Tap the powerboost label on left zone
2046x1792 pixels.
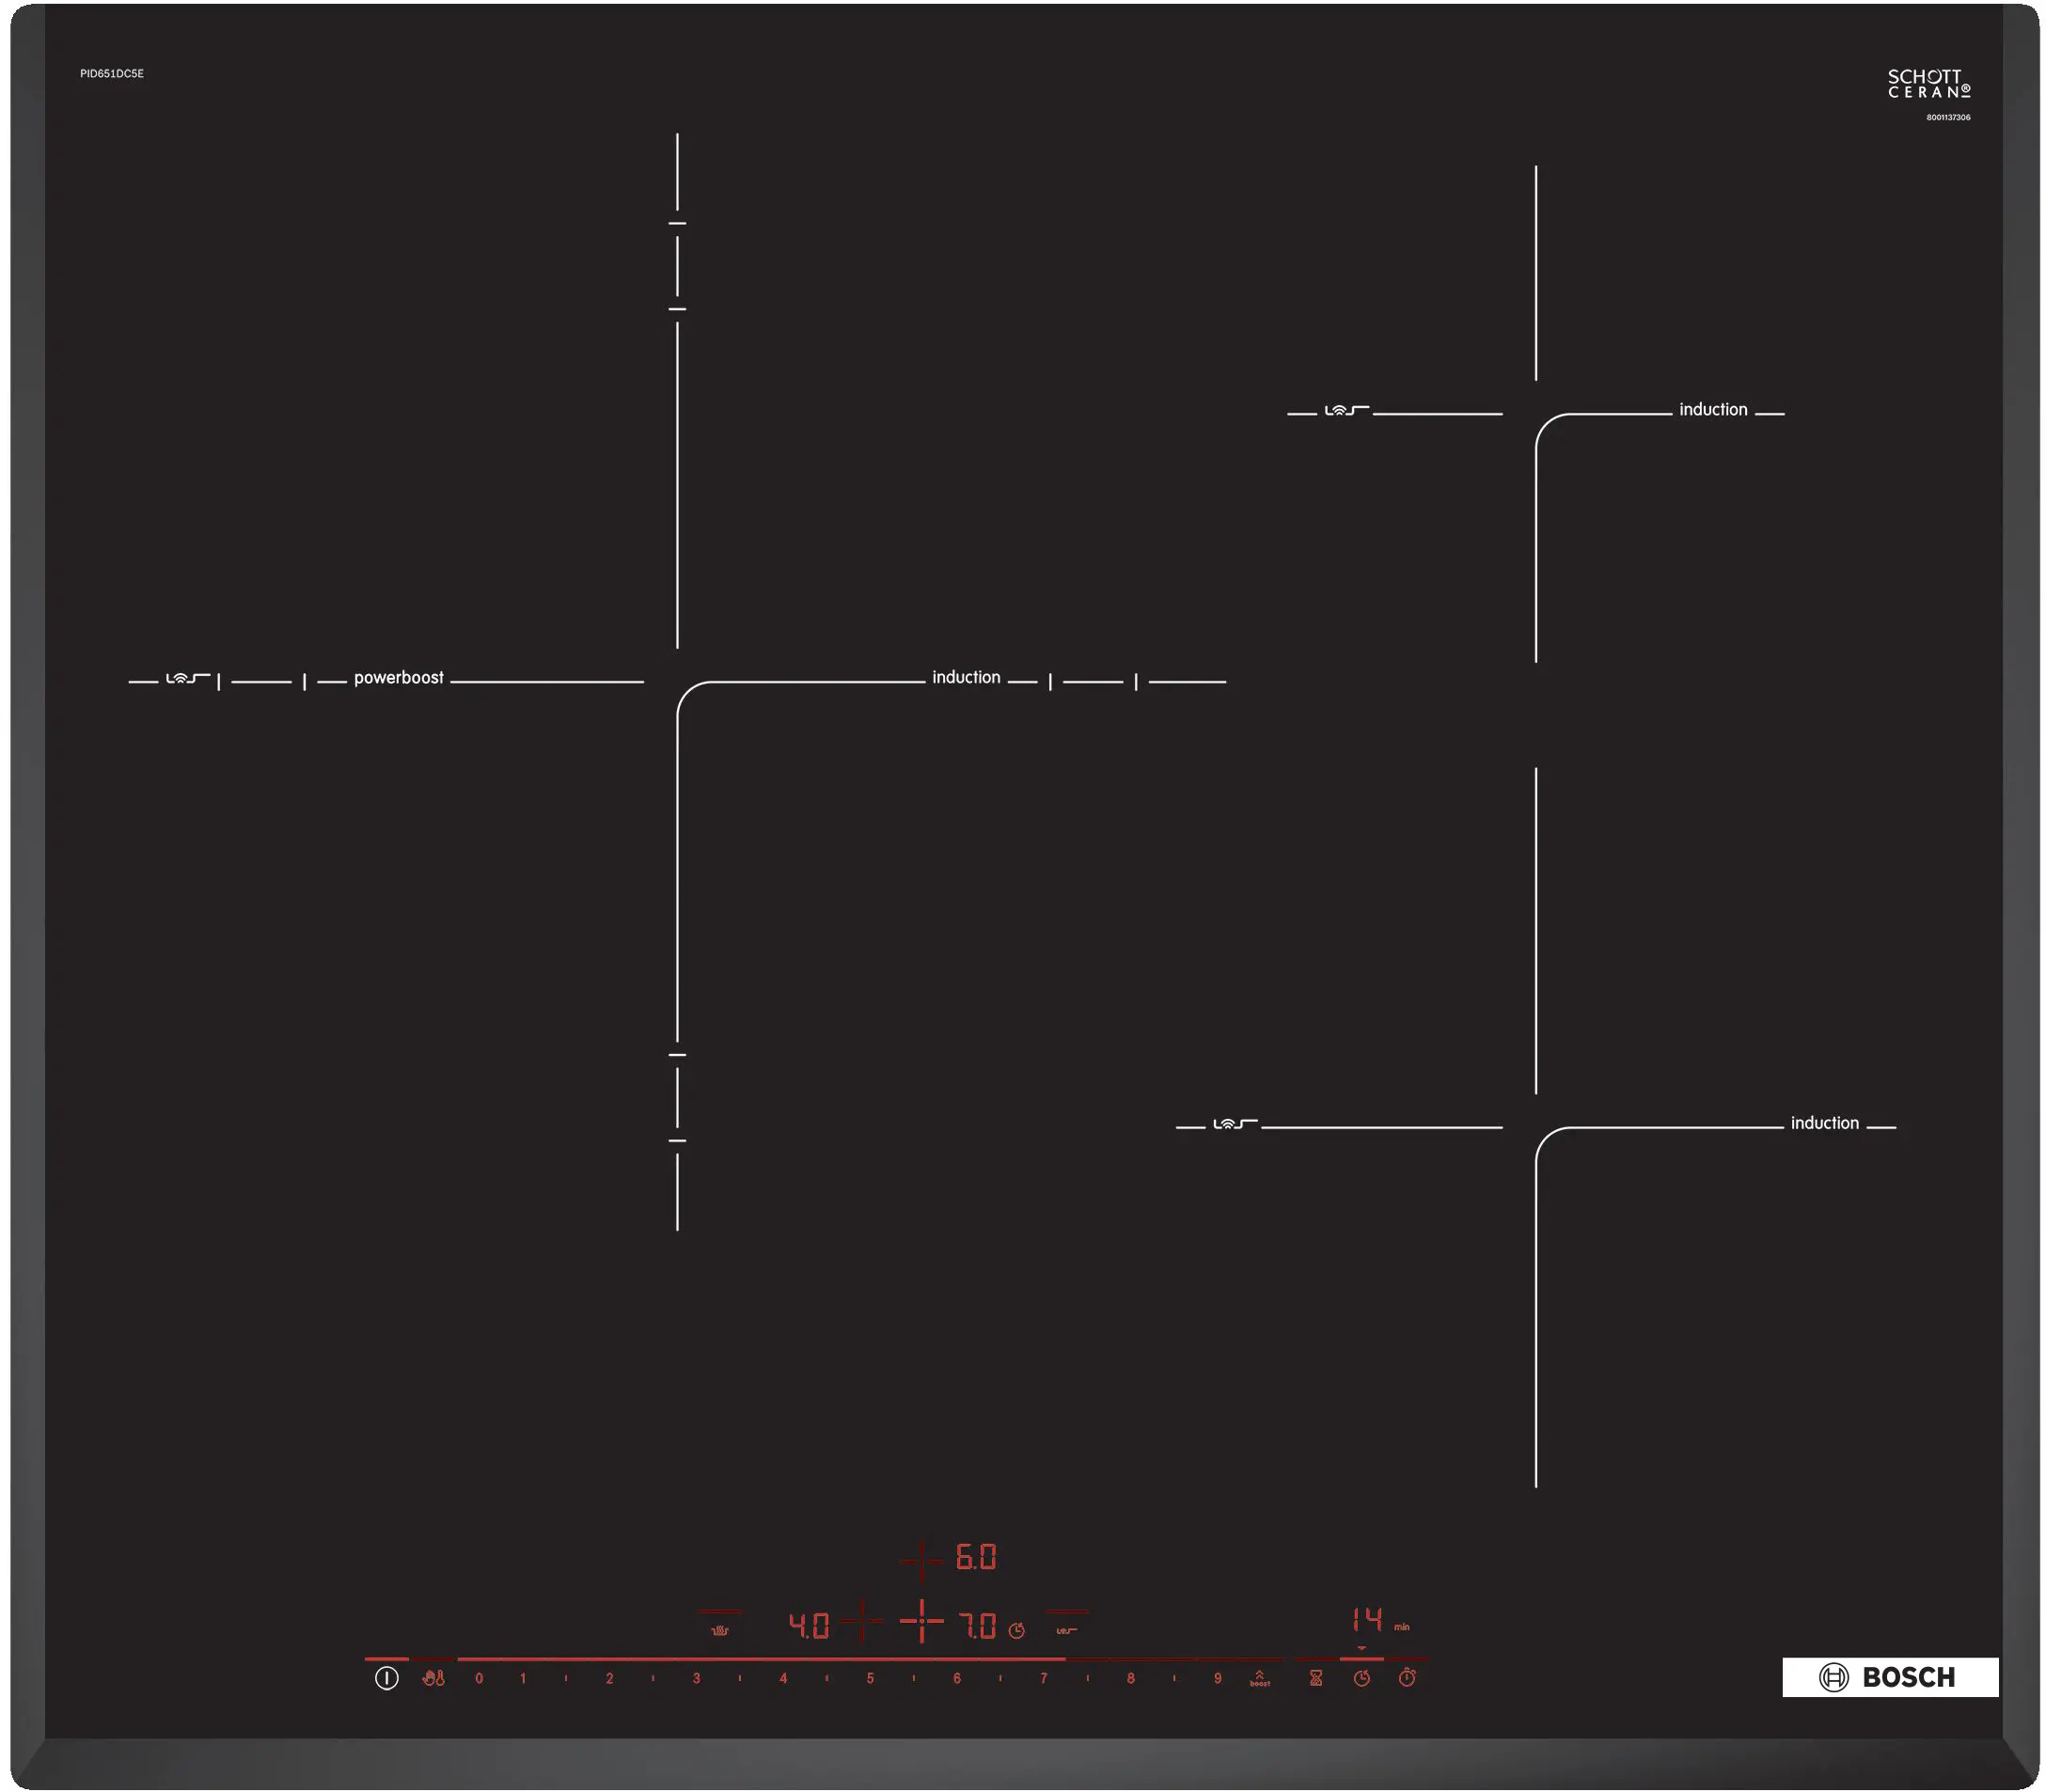(x=398, y=677)
